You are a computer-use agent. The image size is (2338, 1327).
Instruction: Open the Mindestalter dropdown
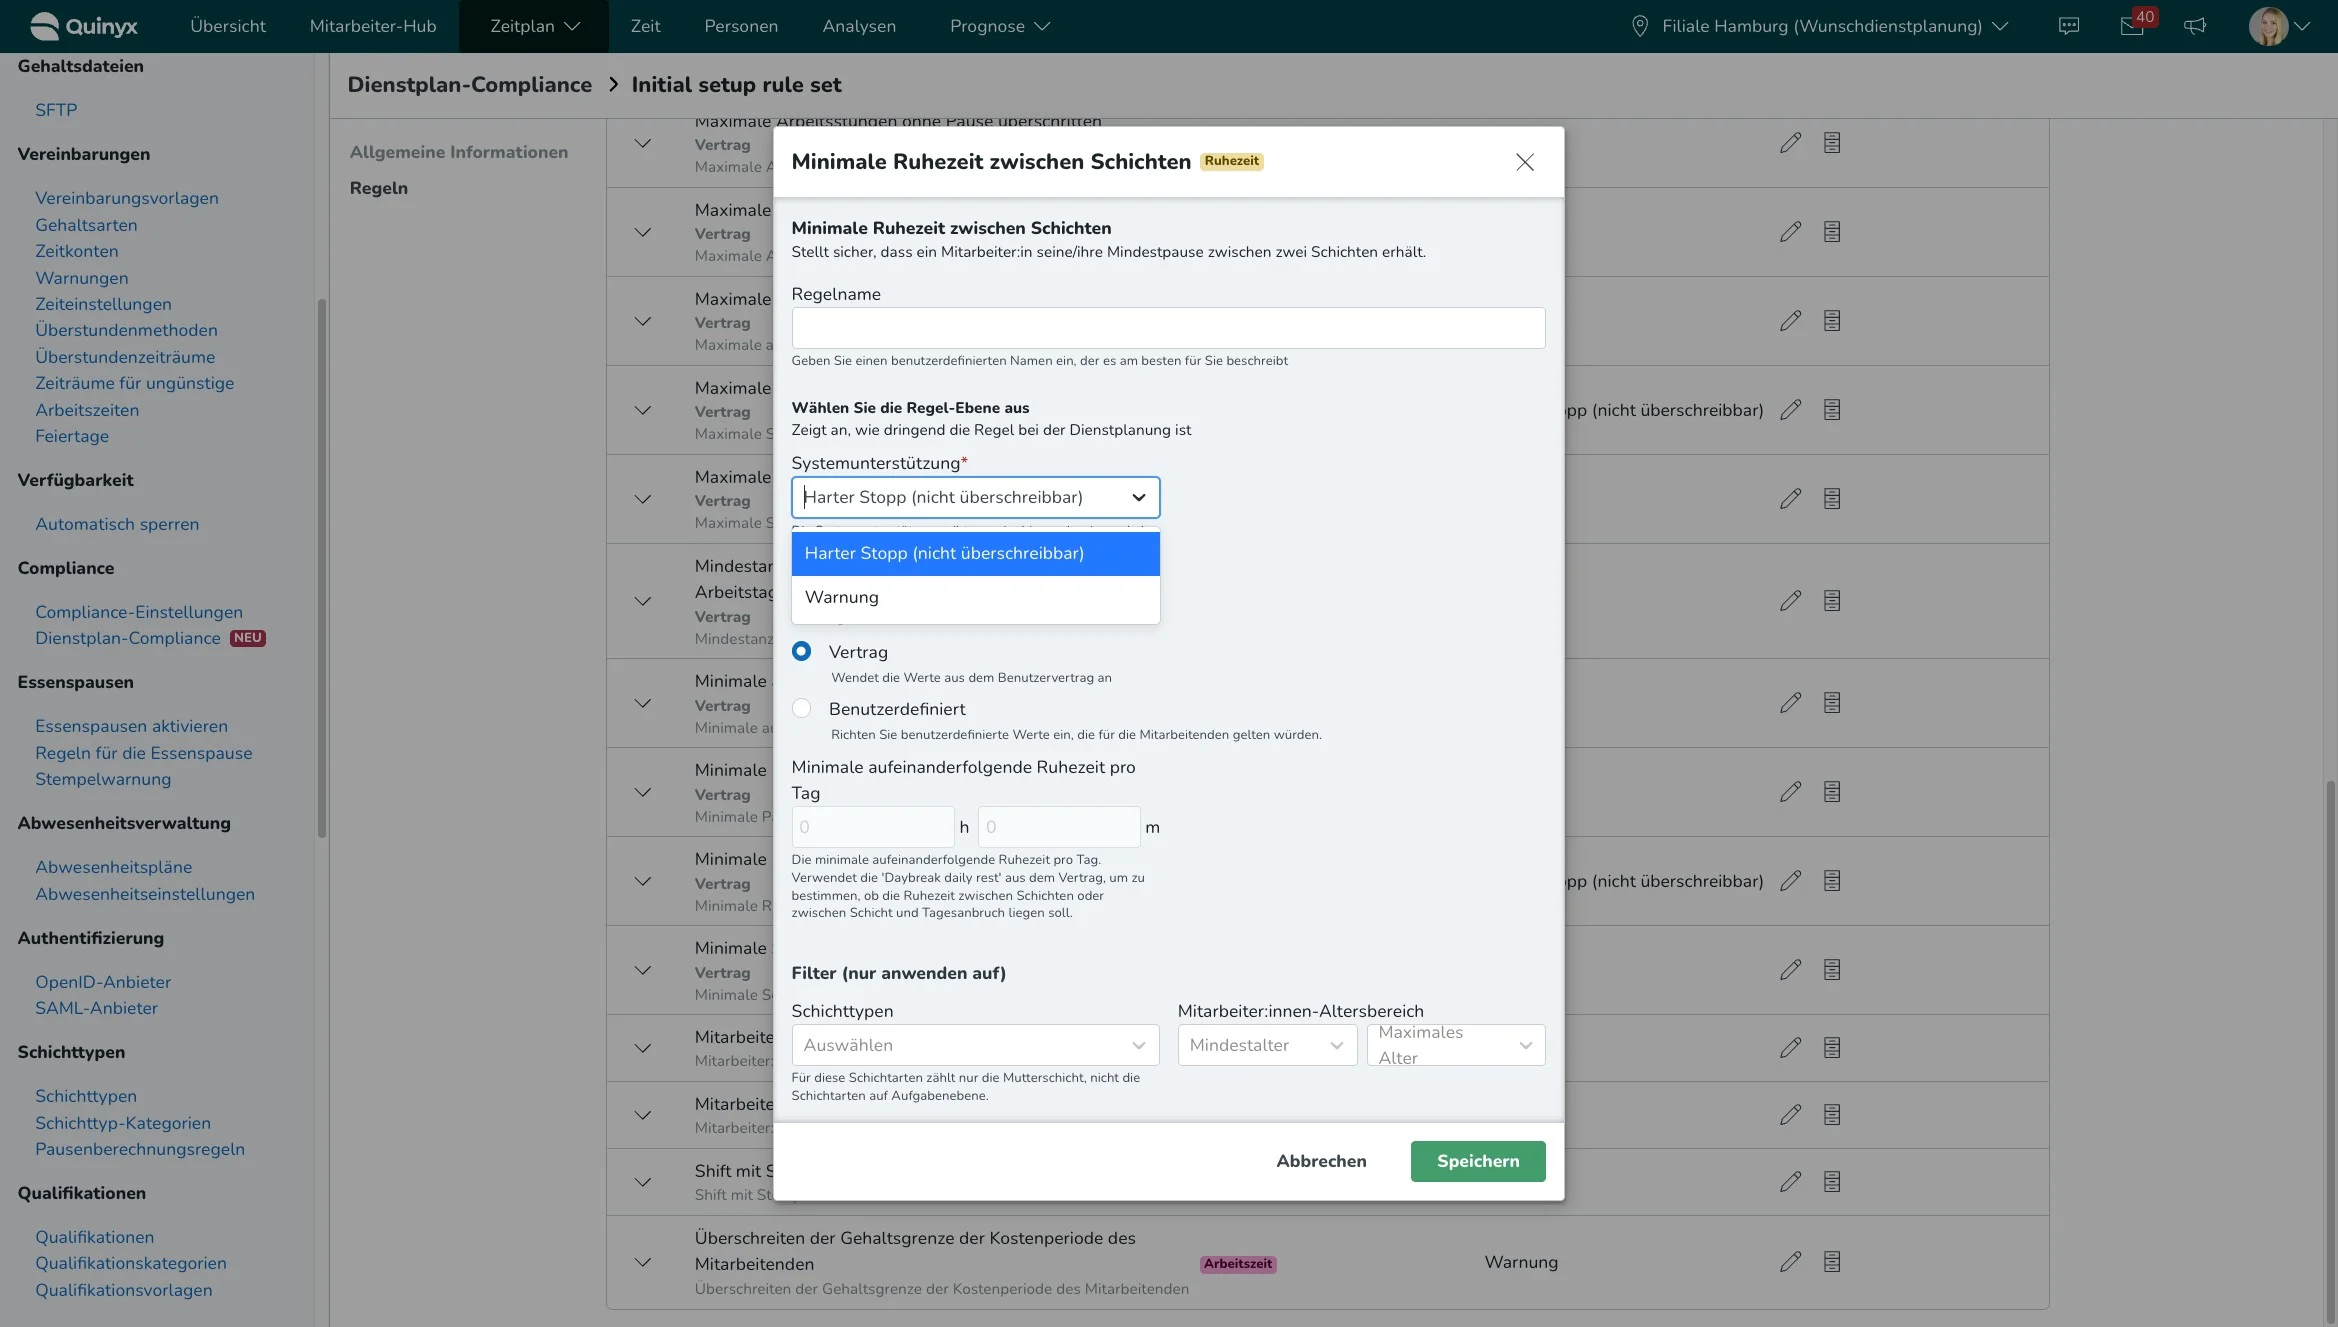pyautogui.click(x=1266, y=1045)
